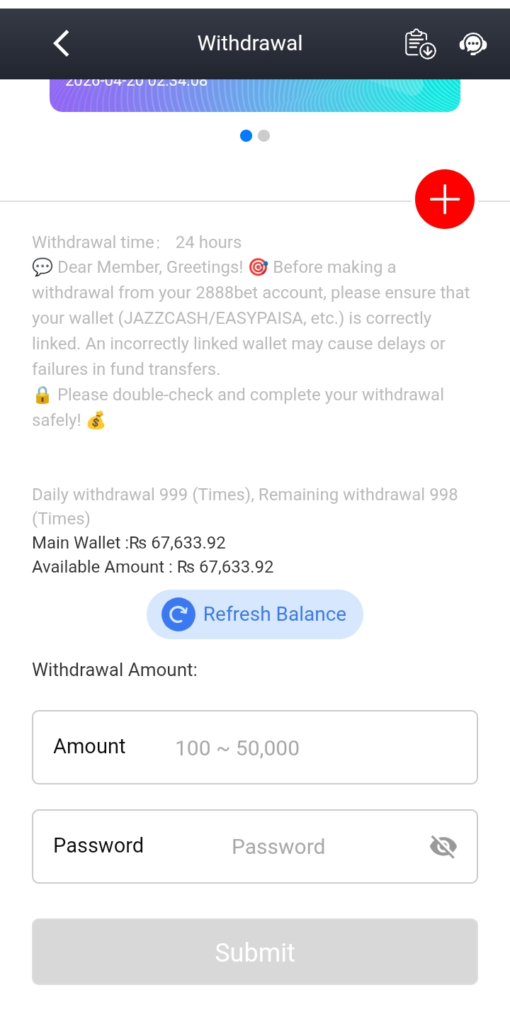Select the second carousel page dot
This screenshot has width=510, height=1024.
[264, 136]
